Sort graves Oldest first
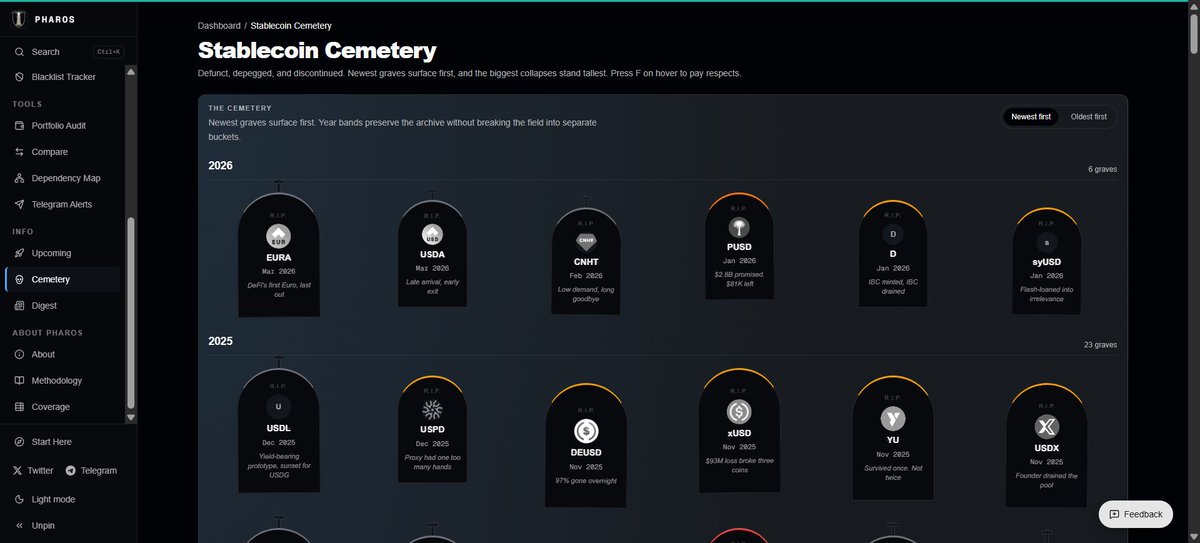 1089,117
